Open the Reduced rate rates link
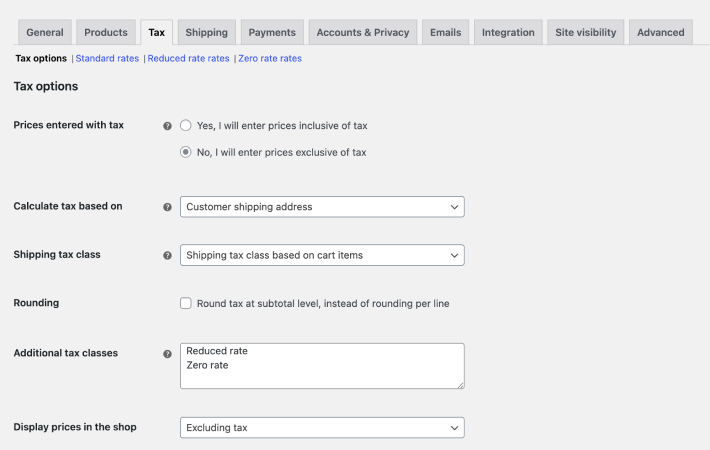 (188, 58)
